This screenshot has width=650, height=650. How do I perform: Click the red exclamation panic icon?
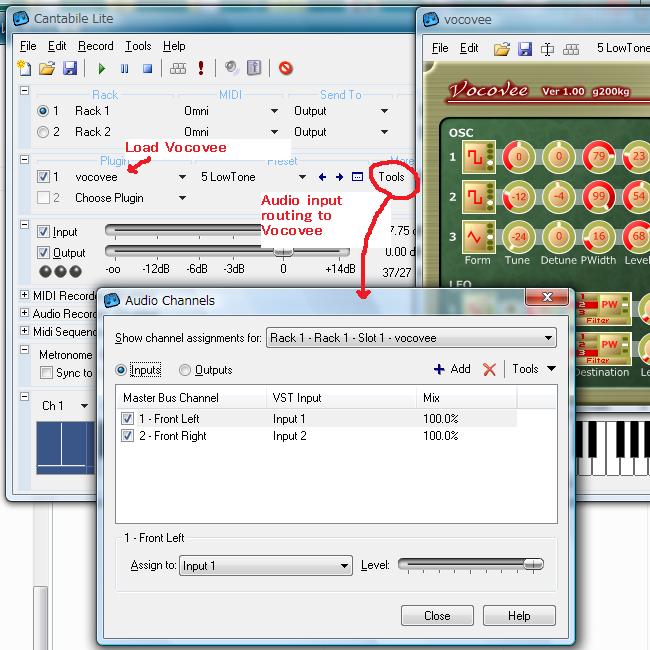(201, 68)
